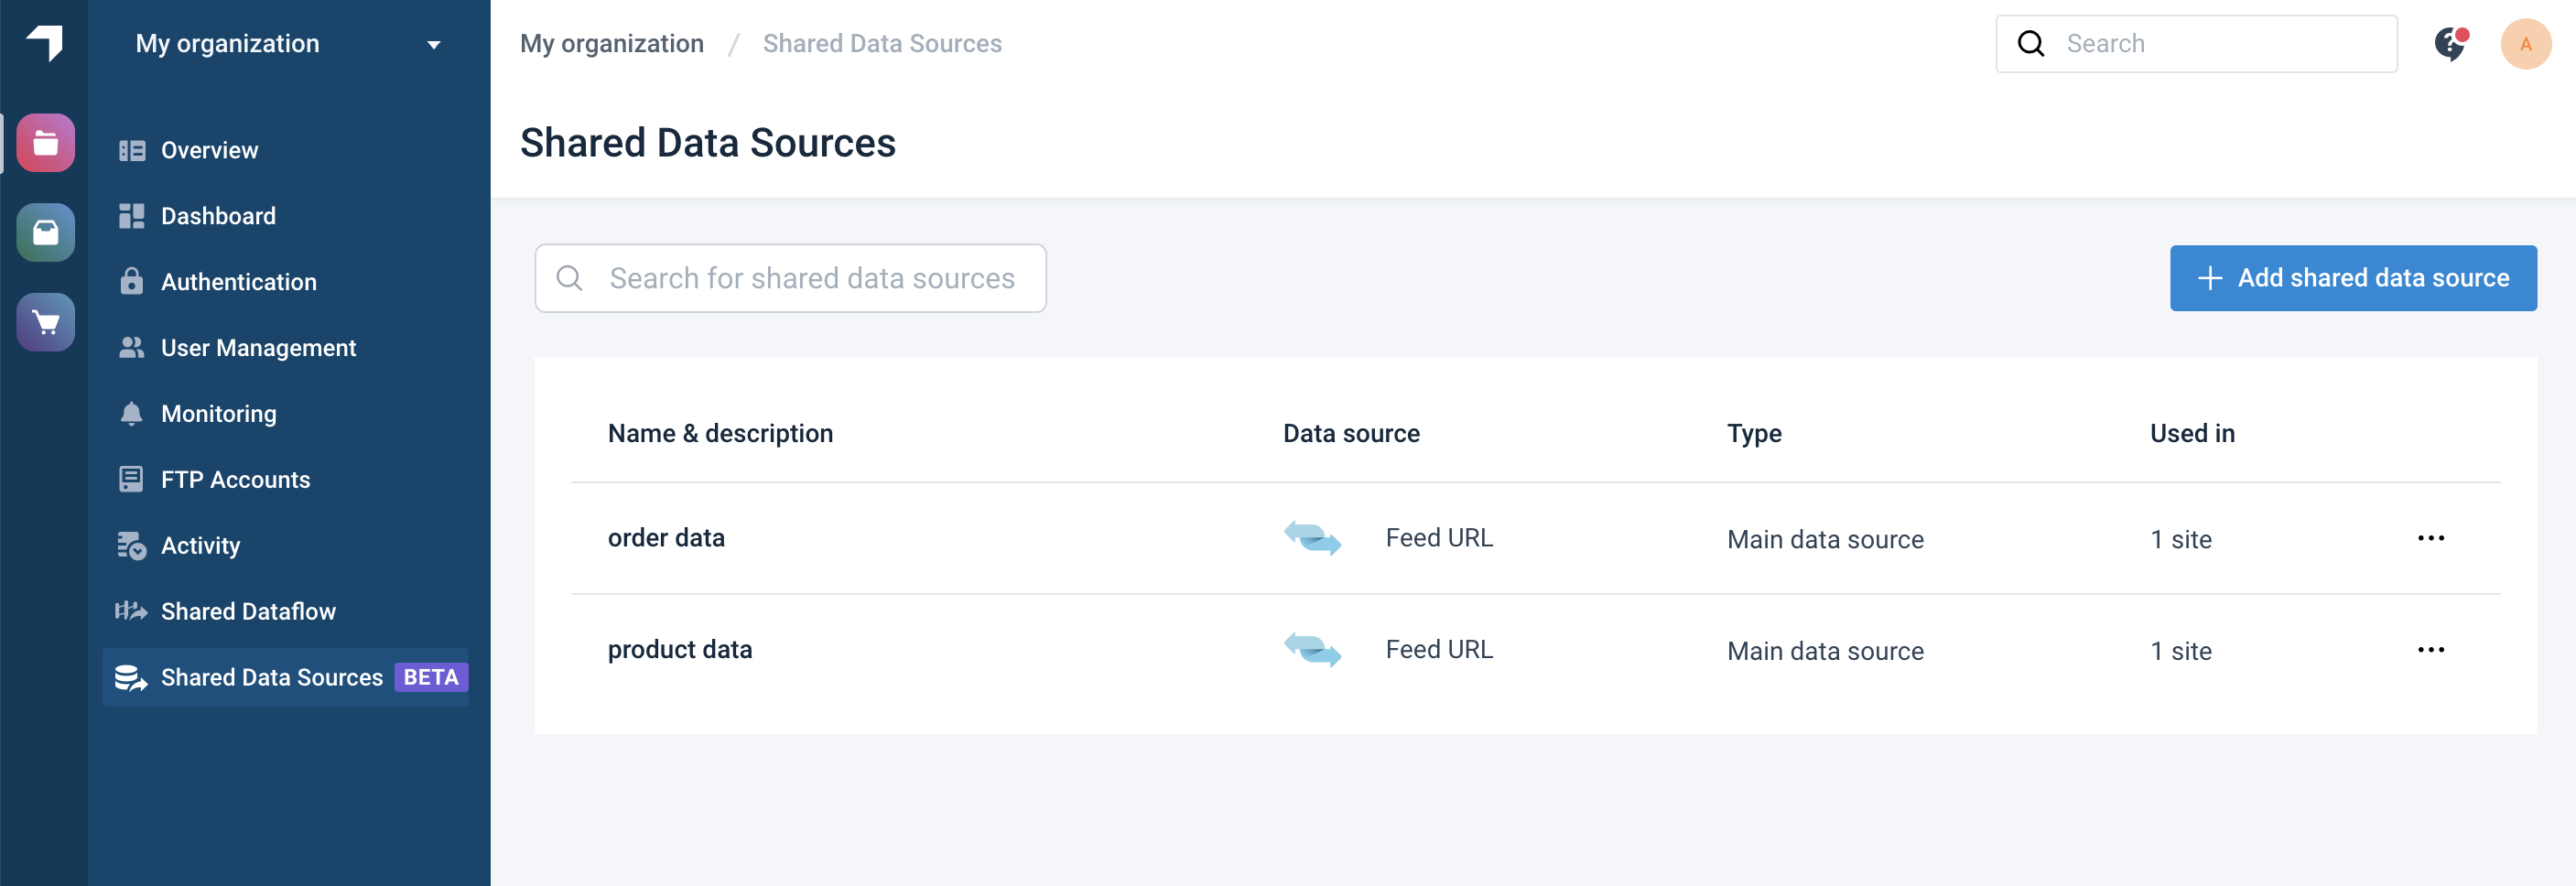The height and width of the screenshot is (886, 2576).
Task: Select the Monitoring bell icon
Action: [x=133, y=413]
